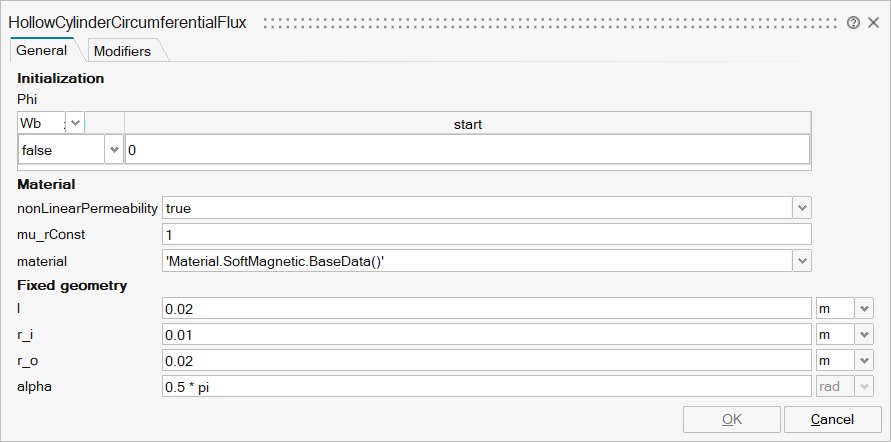Click the mu_rConst input field
The width and height of the screenshot is (891, 442).
(486, 234)
